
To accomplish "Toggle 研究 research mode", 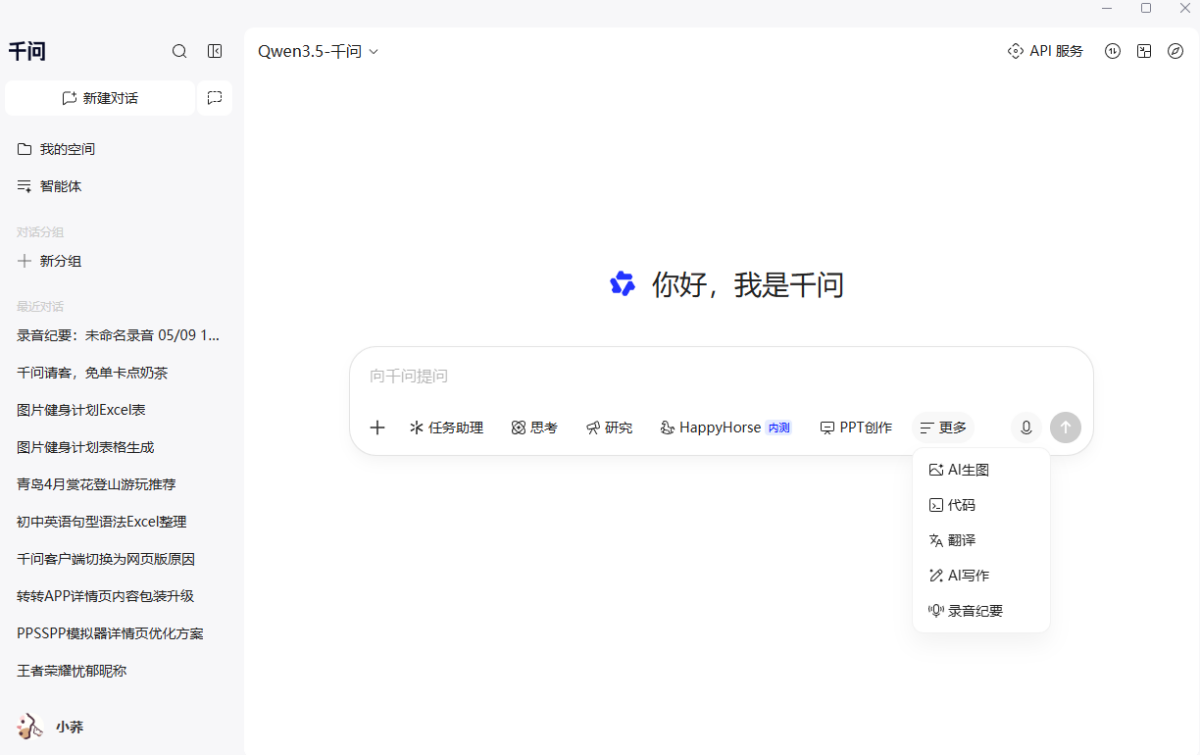I will [609, 428].
